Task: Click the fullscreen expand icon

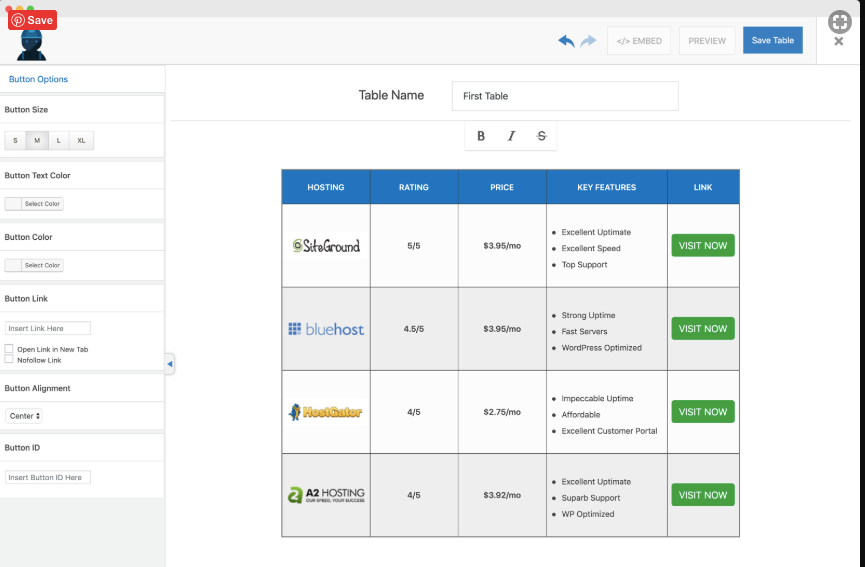Action: pyautogui.click(x=840, y=22)
